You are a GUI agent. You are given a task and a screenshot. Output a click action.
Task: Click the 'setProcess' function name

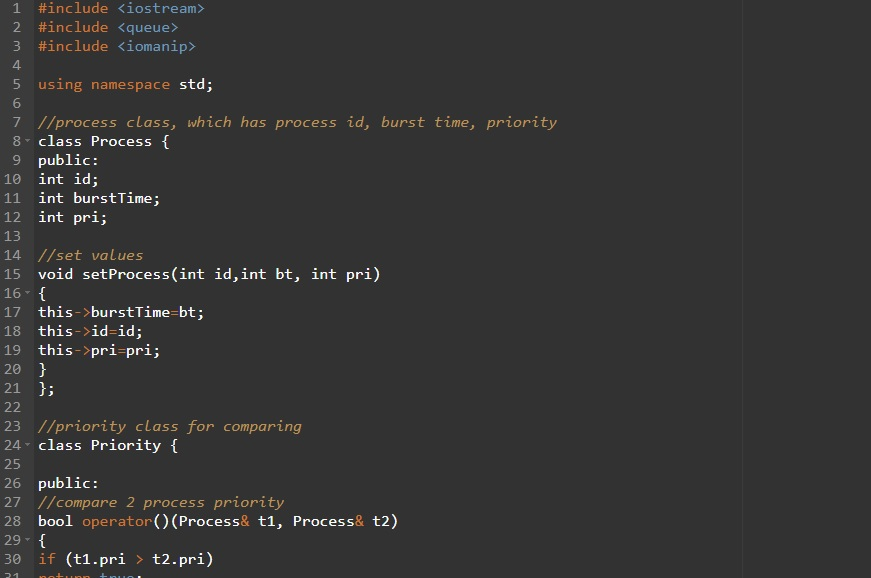pos(126,274)
